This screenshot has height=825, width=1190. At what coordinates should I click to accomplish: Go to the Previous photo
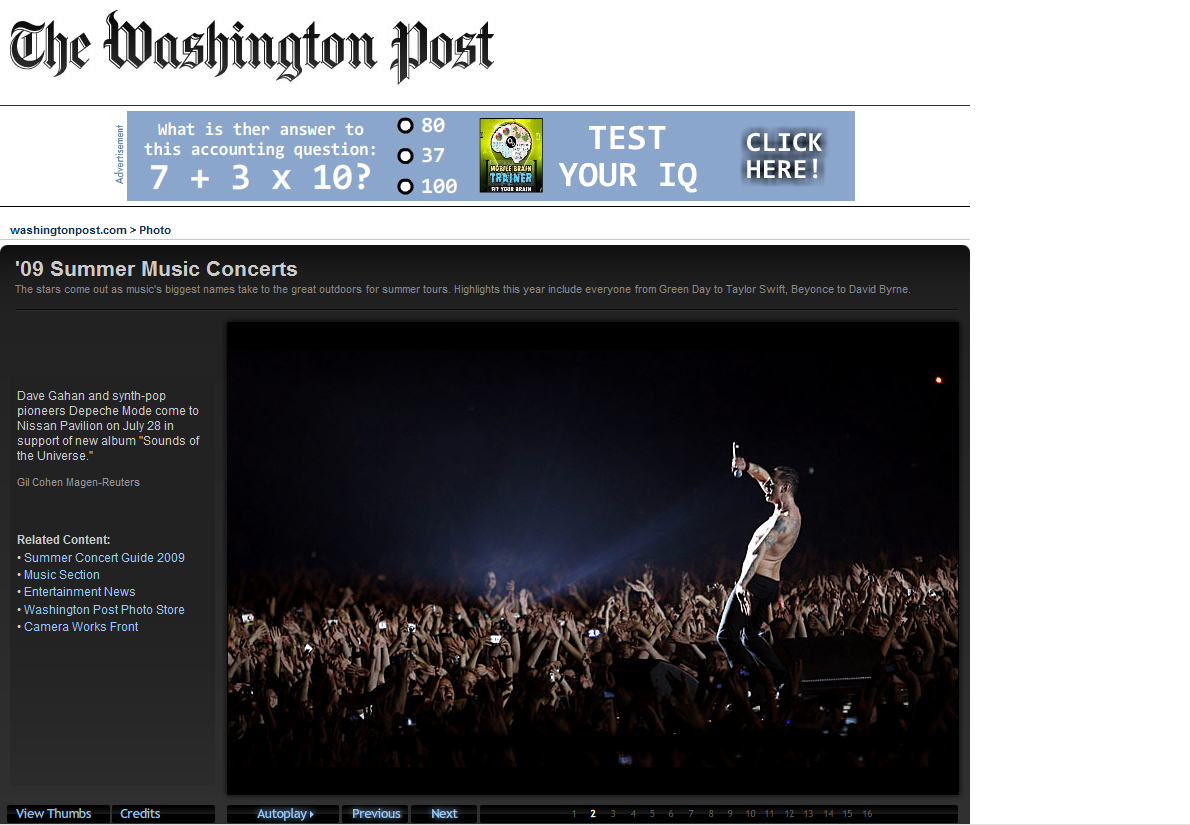click(376, 814)
